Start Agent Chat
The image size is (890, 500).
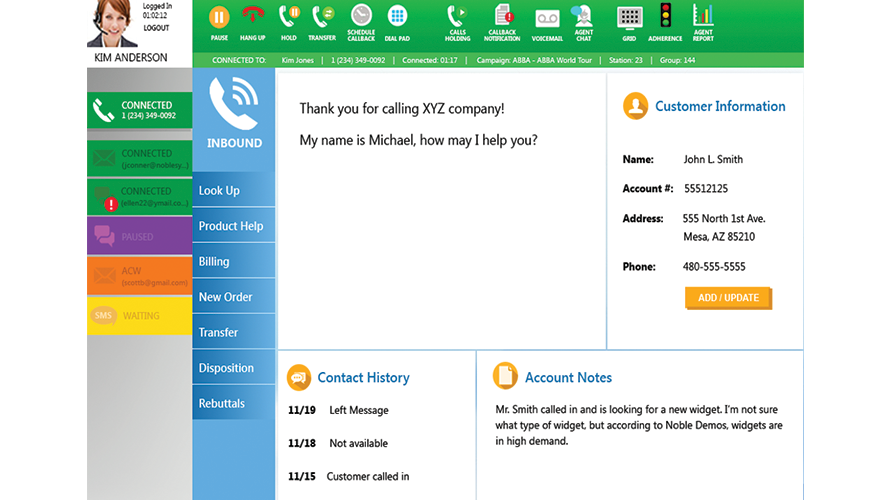click(583, 16)
